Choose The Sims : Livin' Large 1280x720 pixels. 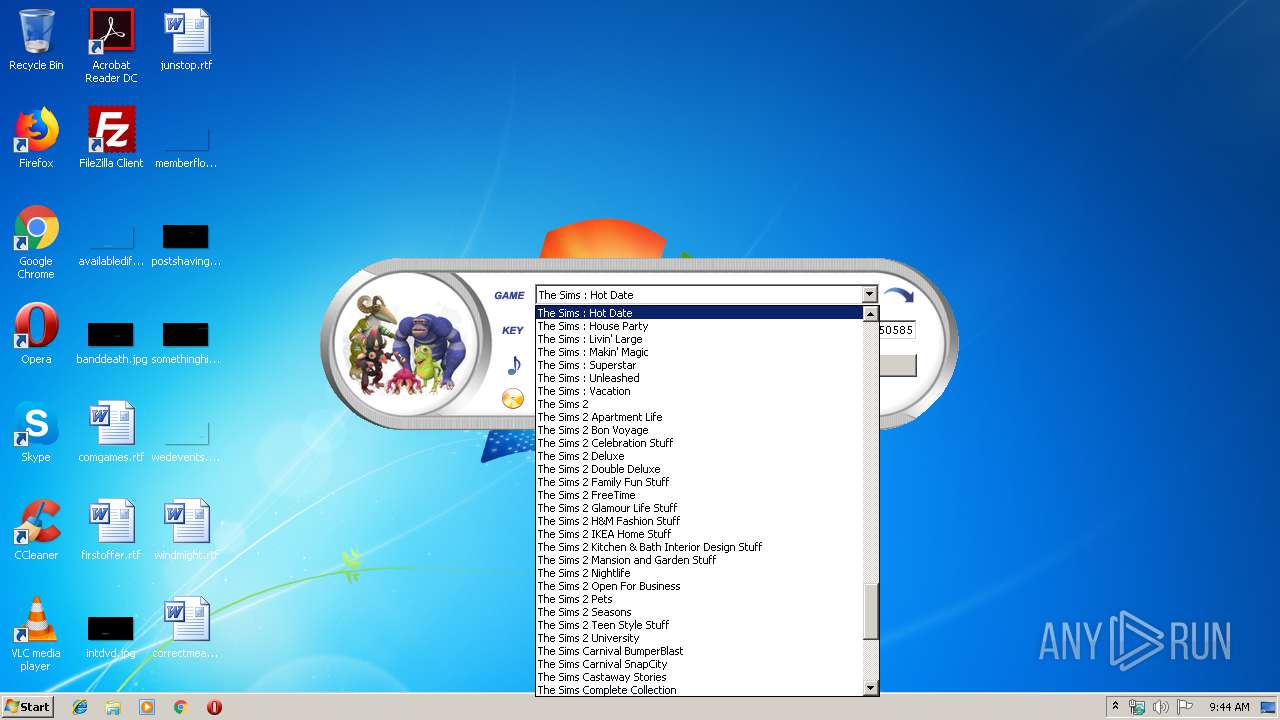click(x=699, y=339)
